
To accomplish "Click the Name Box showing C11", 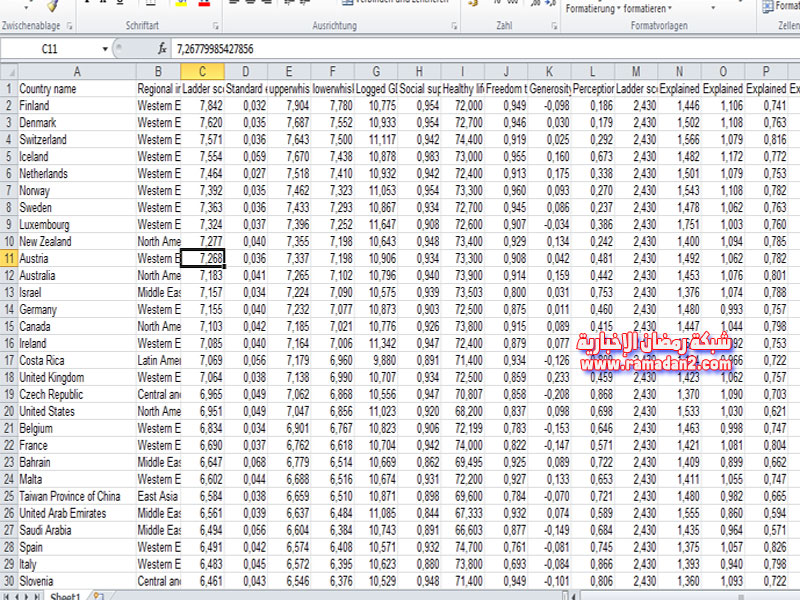I will pos(50,49).
